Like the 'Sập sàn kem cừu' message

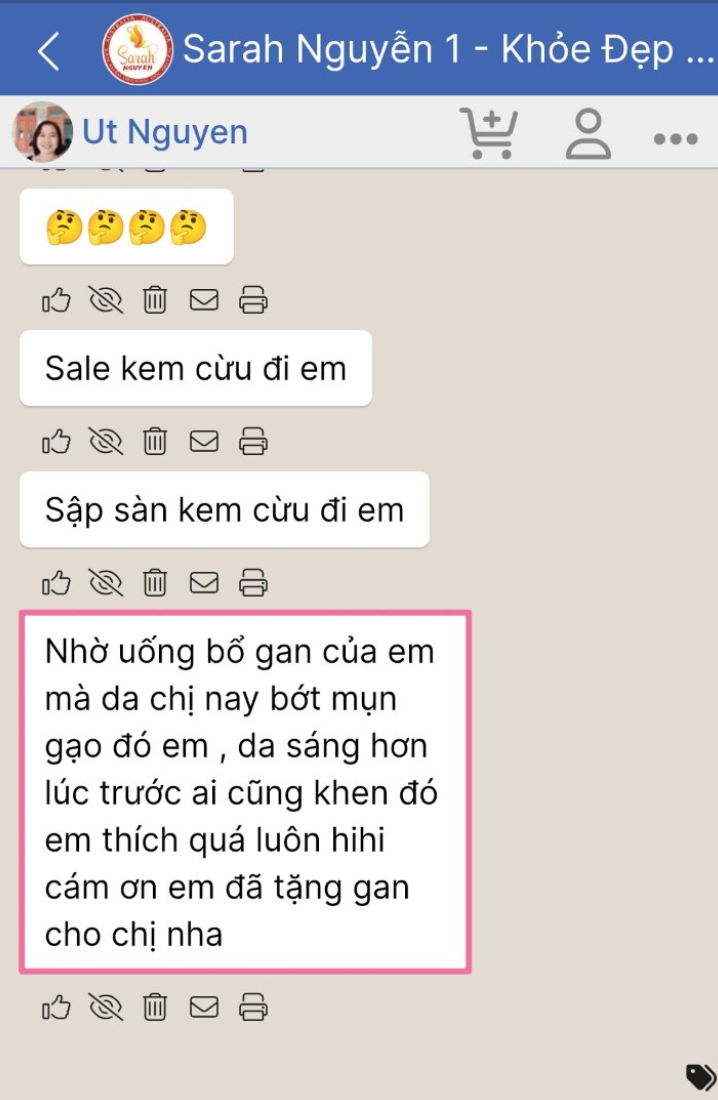[56, 583]
